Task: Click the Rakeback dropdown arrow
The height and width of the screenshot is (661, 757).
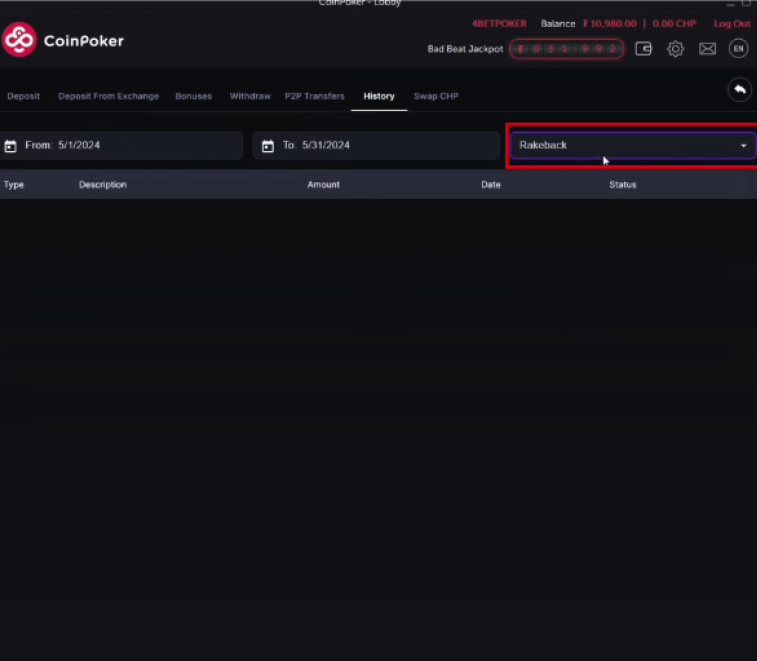Action: point(743,146)
